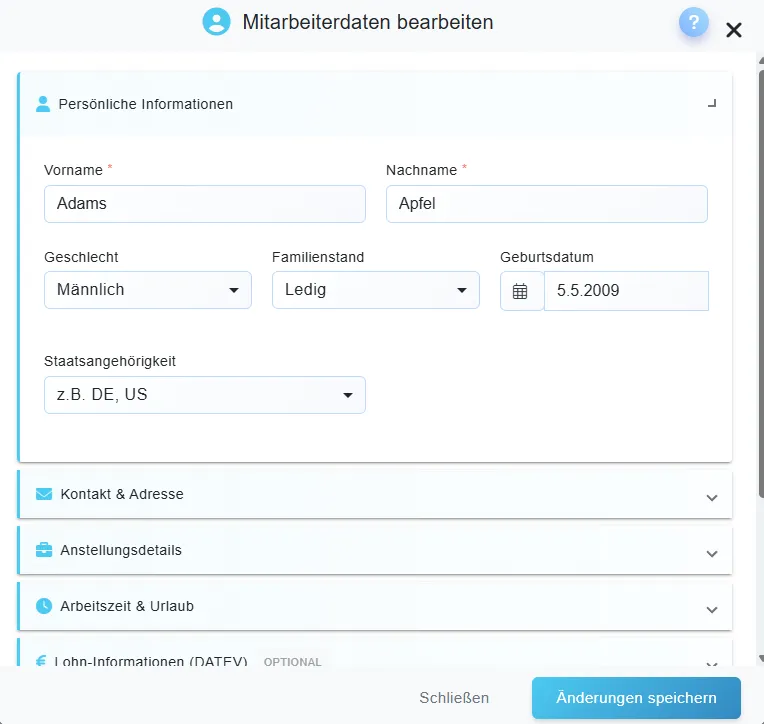Click the briefcase icon of Anstellungsdetails
The width and height of the screenshot is (764, 724).
point(44,550)
